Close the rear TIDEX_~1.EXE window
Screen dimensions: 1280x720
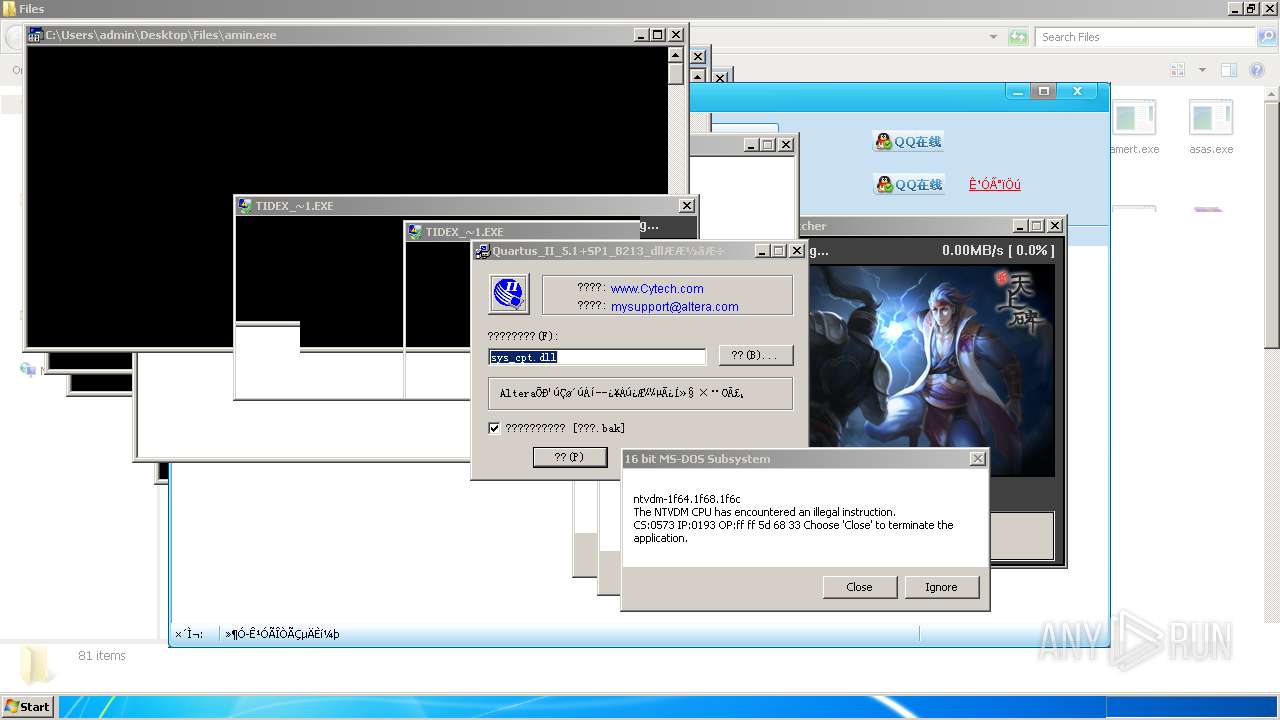coord(686,206)
